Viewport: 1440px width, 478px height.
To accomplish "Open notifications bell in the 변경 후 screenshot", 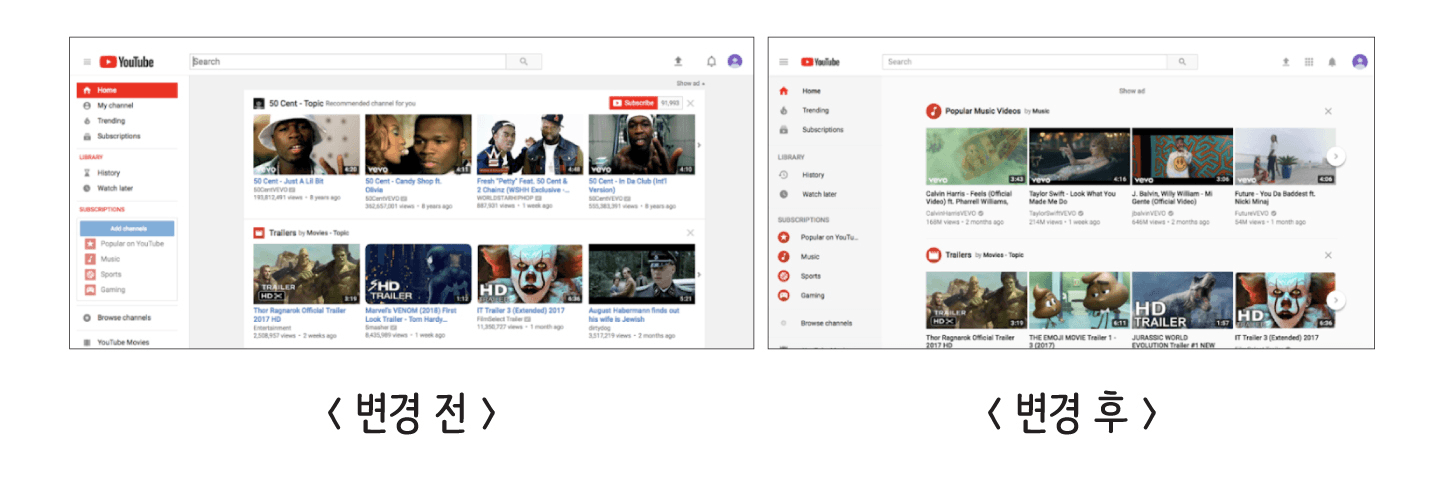I will click(1332, 62).
